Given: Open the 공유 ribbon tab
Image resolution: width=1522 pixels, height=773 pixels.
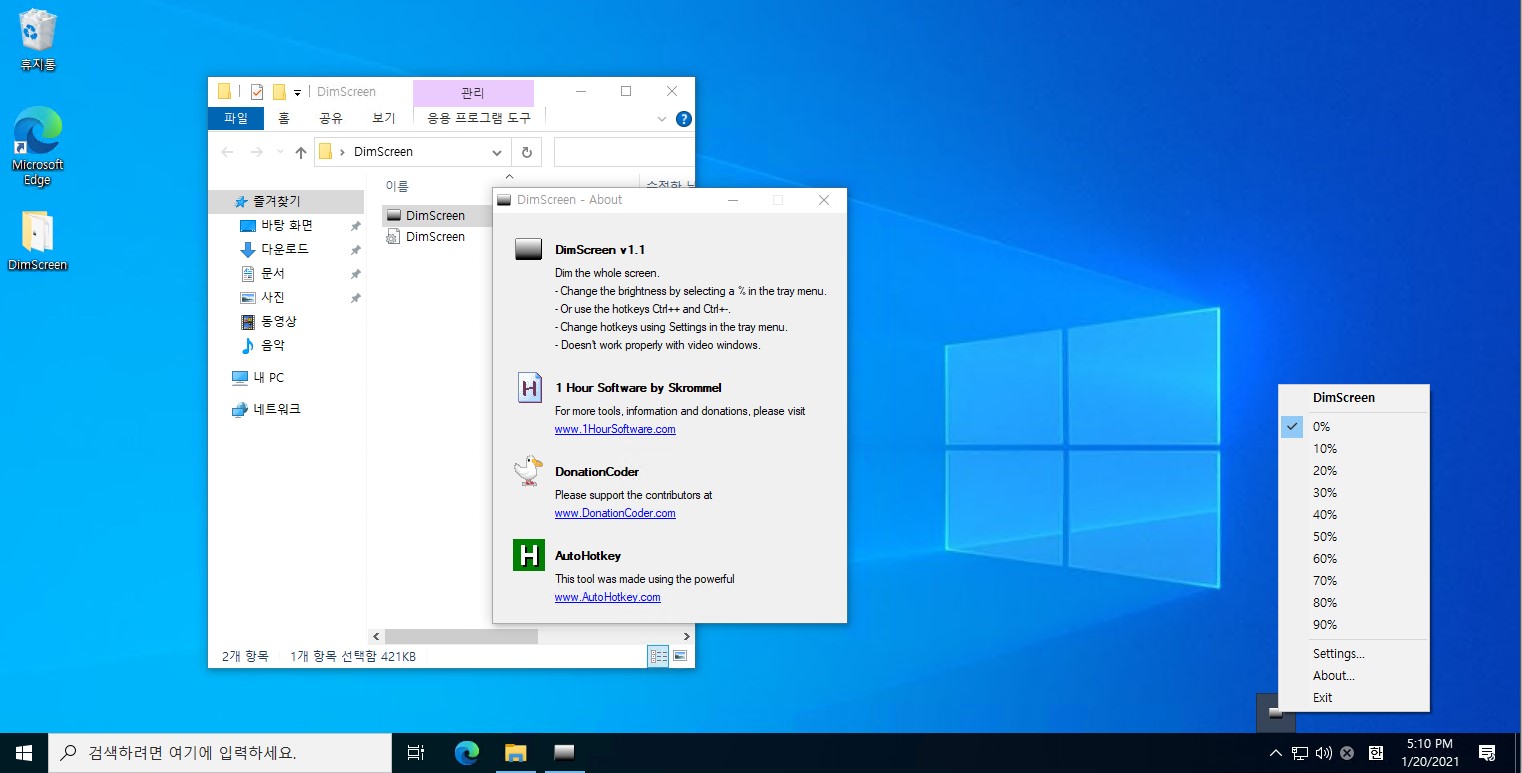Looking at the screenshot, I should point(331,118).
